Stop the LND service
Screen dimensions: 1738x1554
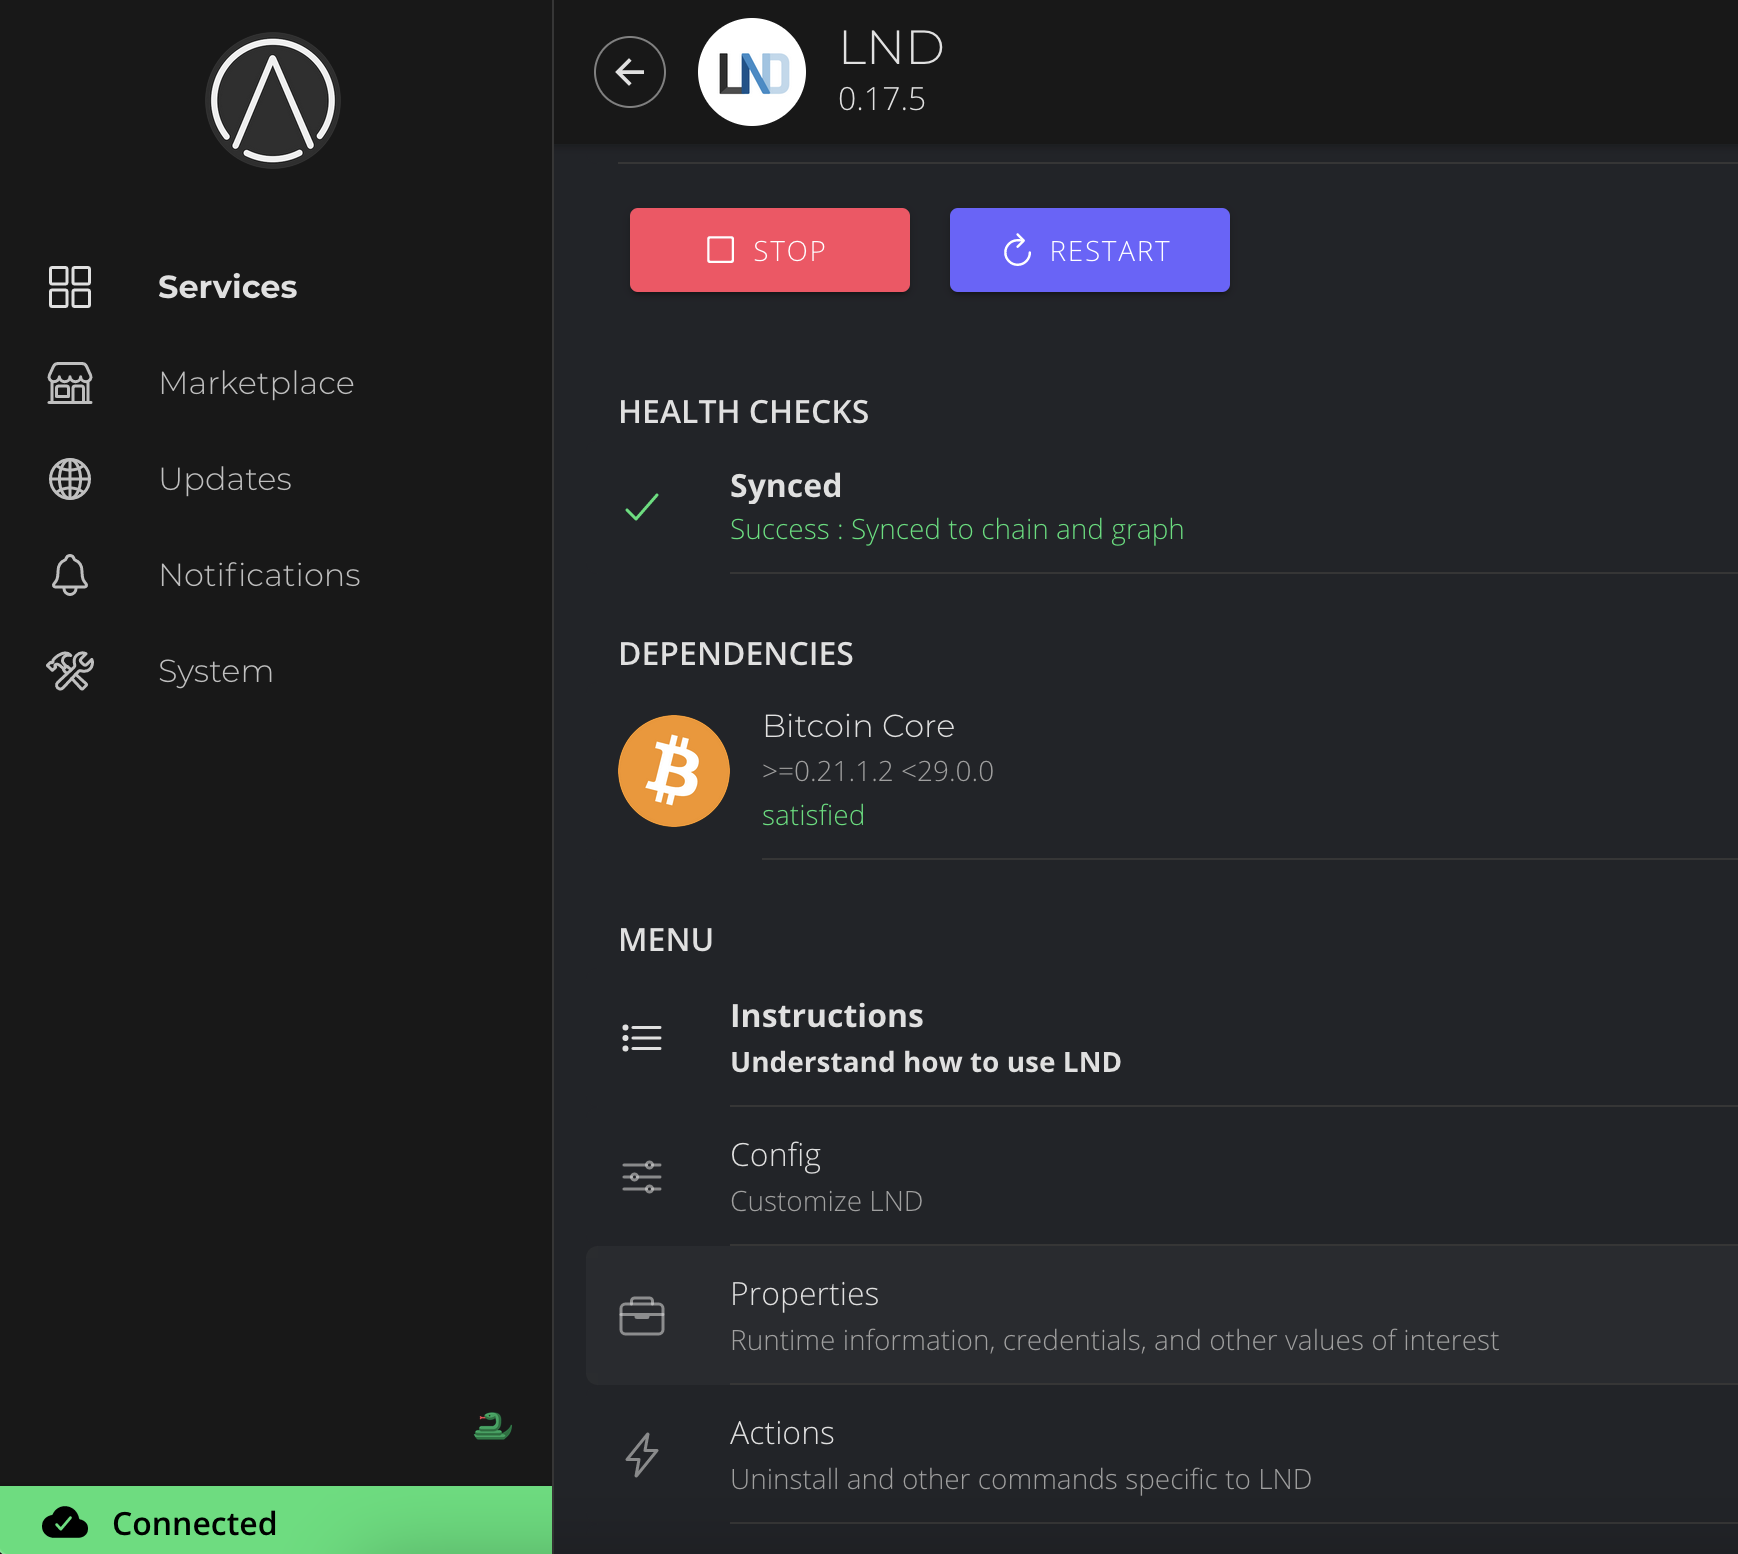point(769,250)
